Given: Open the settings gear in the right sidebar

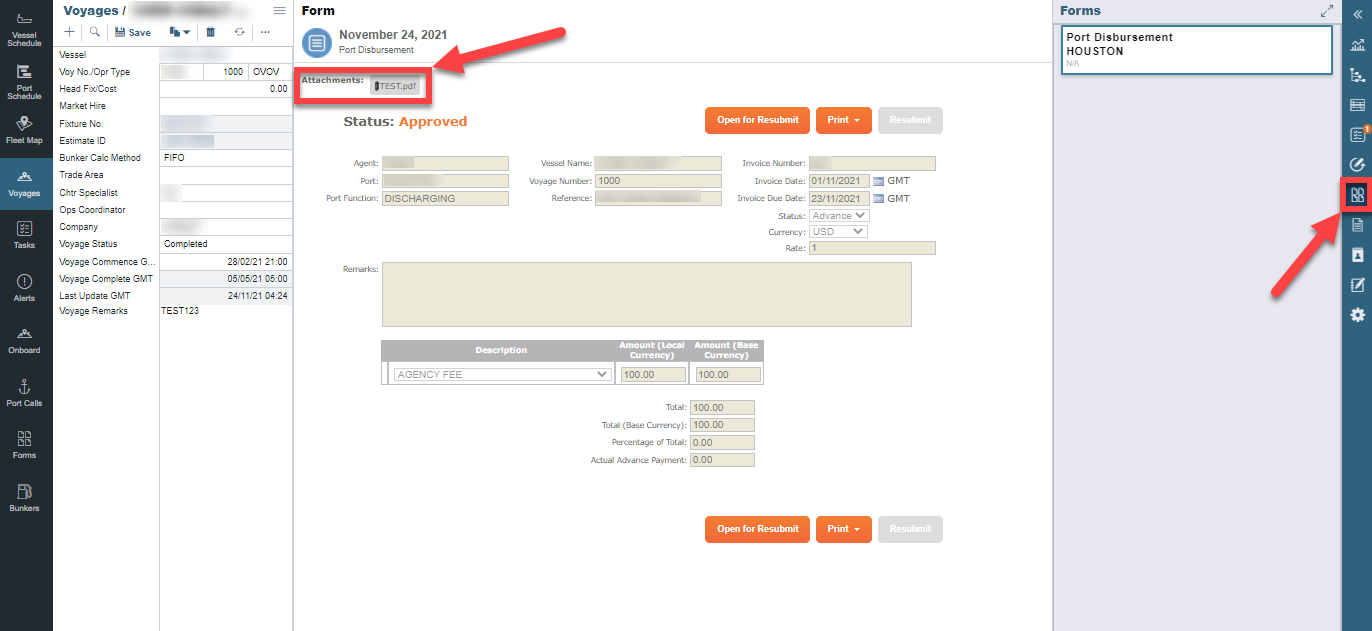Looking at the screenshot, I should click(1357, 314).
